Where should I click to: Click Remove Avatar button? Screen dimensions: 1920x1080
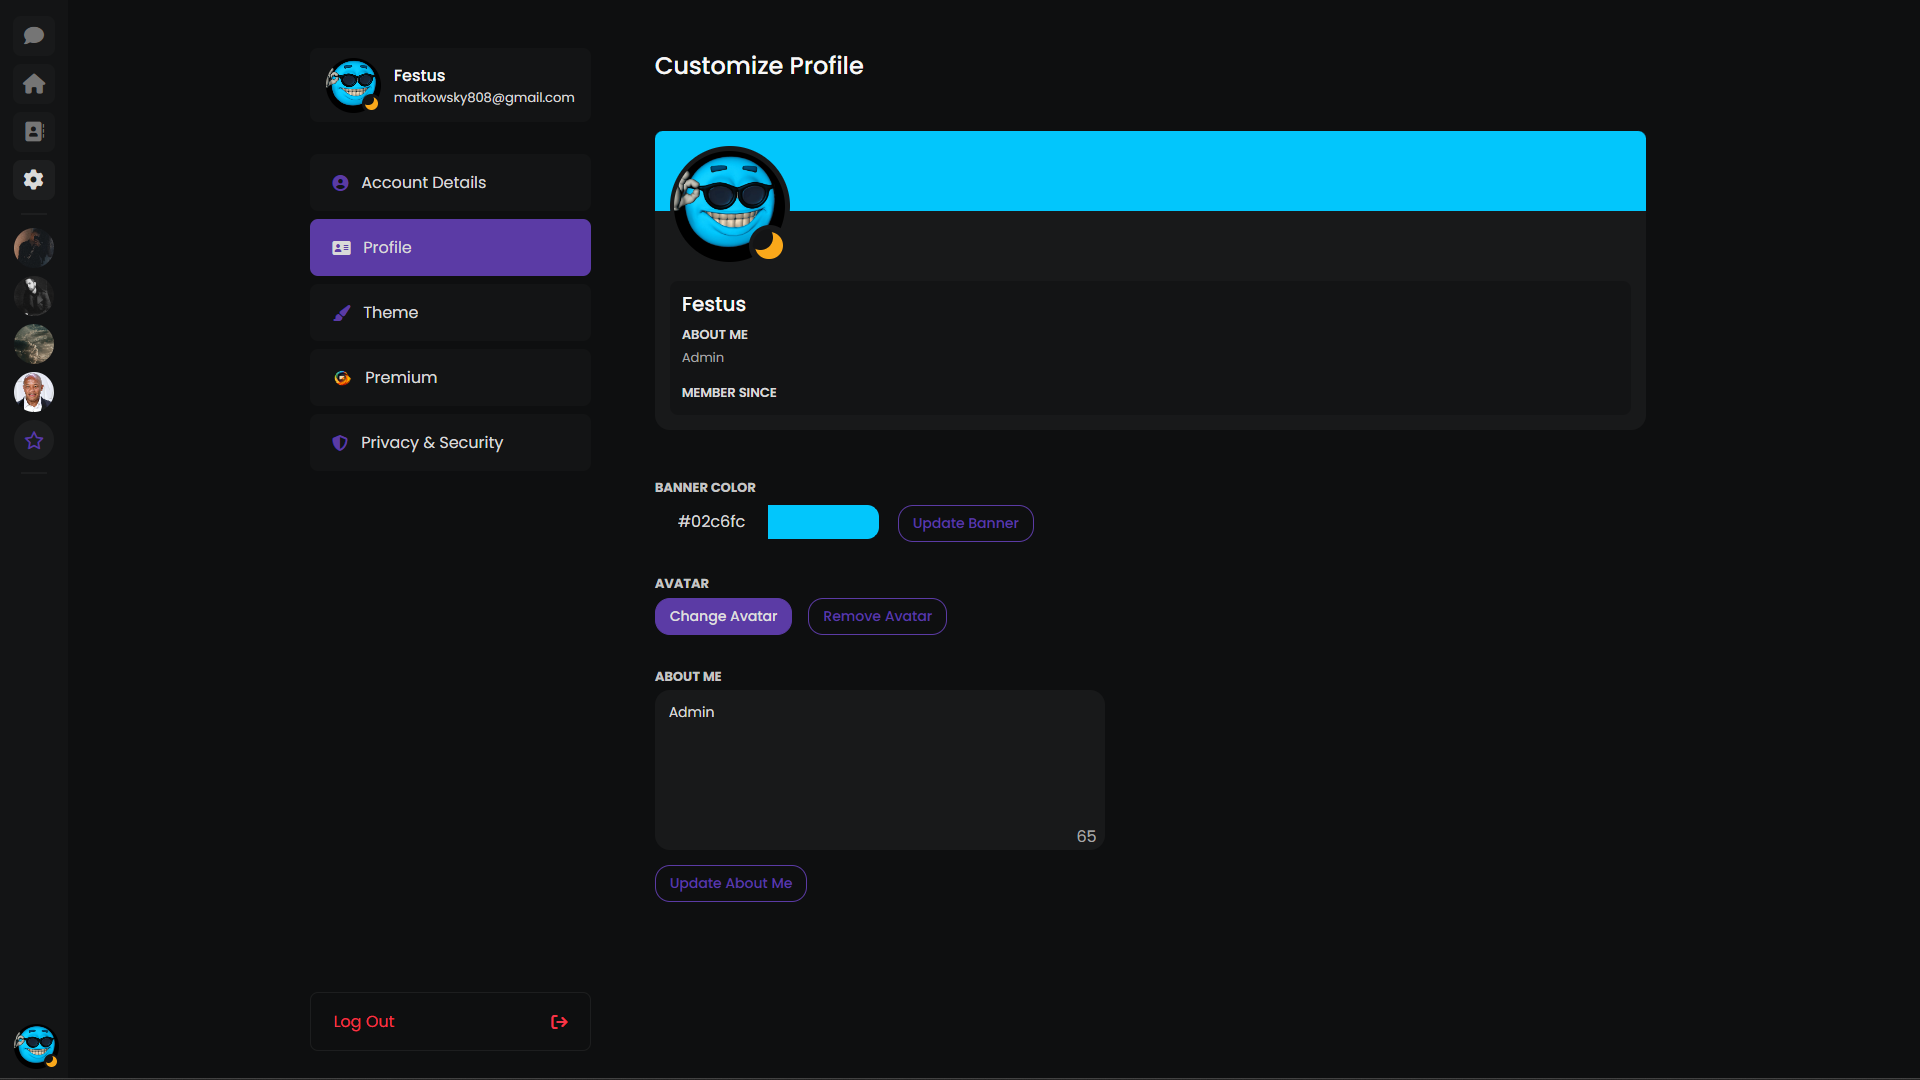877,617
